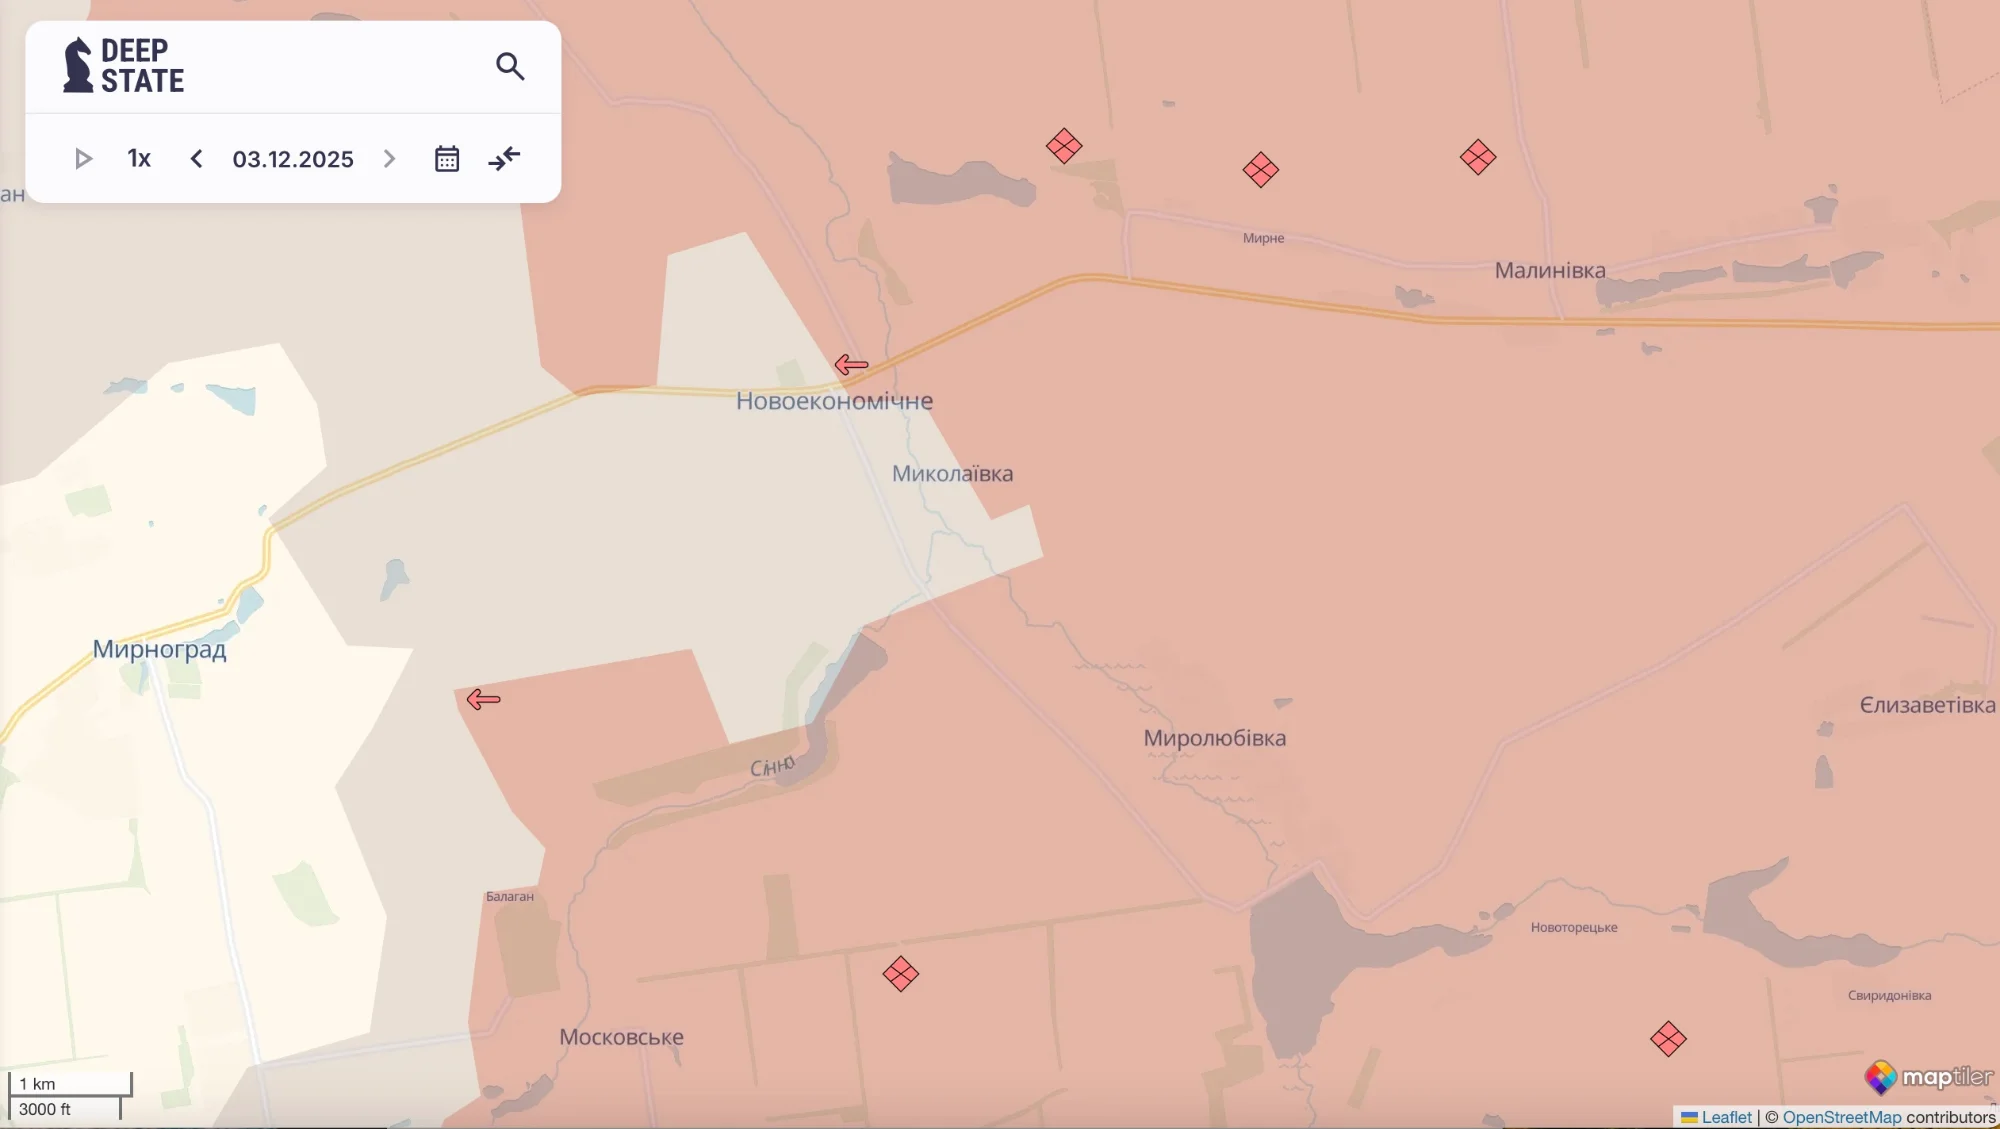The width and height of the screenshot is (2000, 1129).
Task: Open OpenStreetMap contributors link
Action: pos(1841,1117)
